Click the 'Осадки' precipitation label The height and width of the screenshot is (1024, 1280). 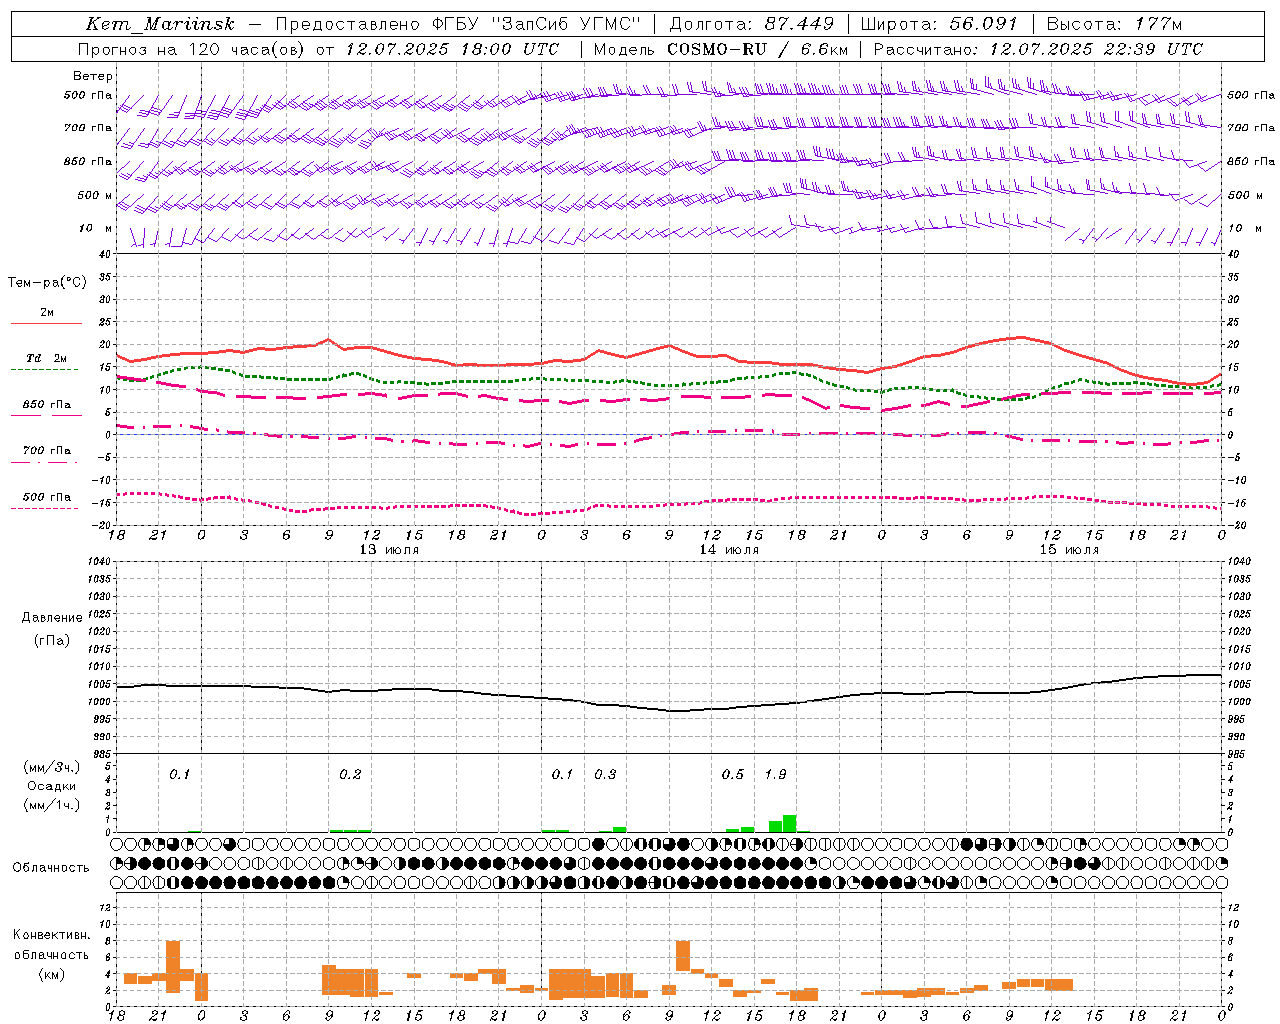point(52,786)
